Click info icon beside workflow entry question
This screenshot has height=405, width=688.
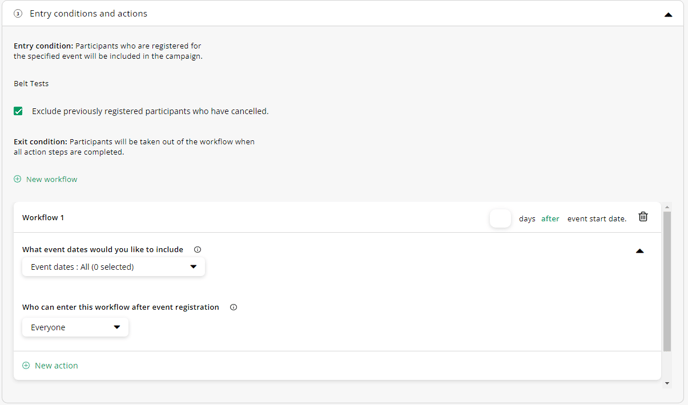[233, 307]
